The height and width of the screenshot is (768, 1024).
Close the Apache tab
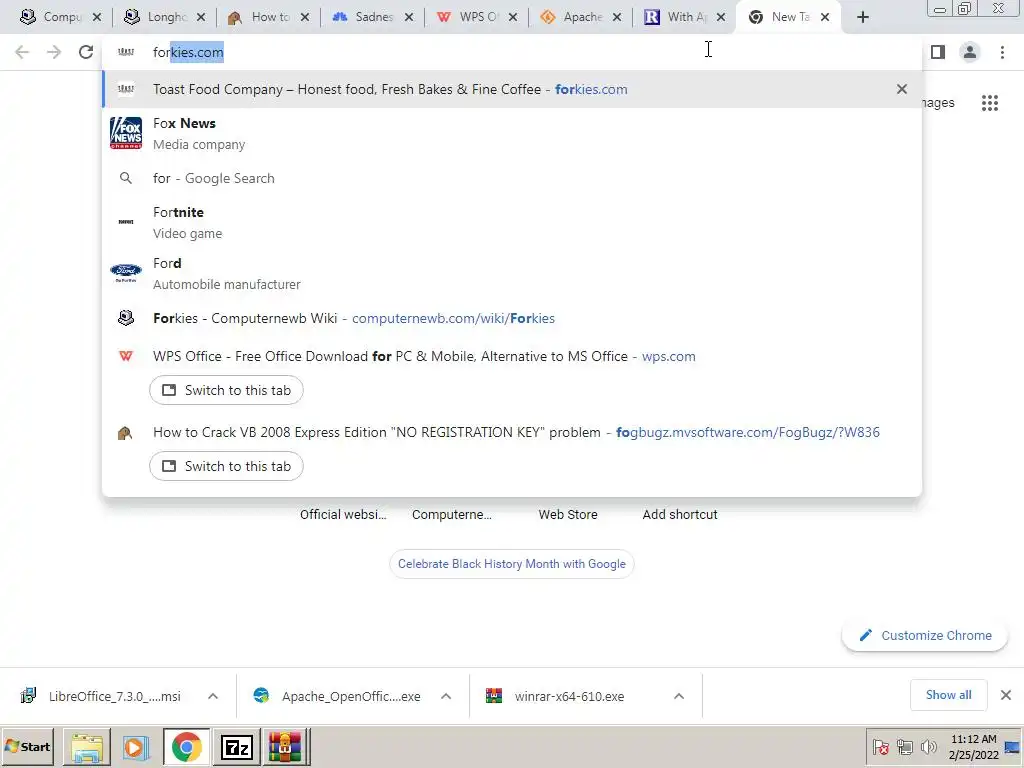616,17
